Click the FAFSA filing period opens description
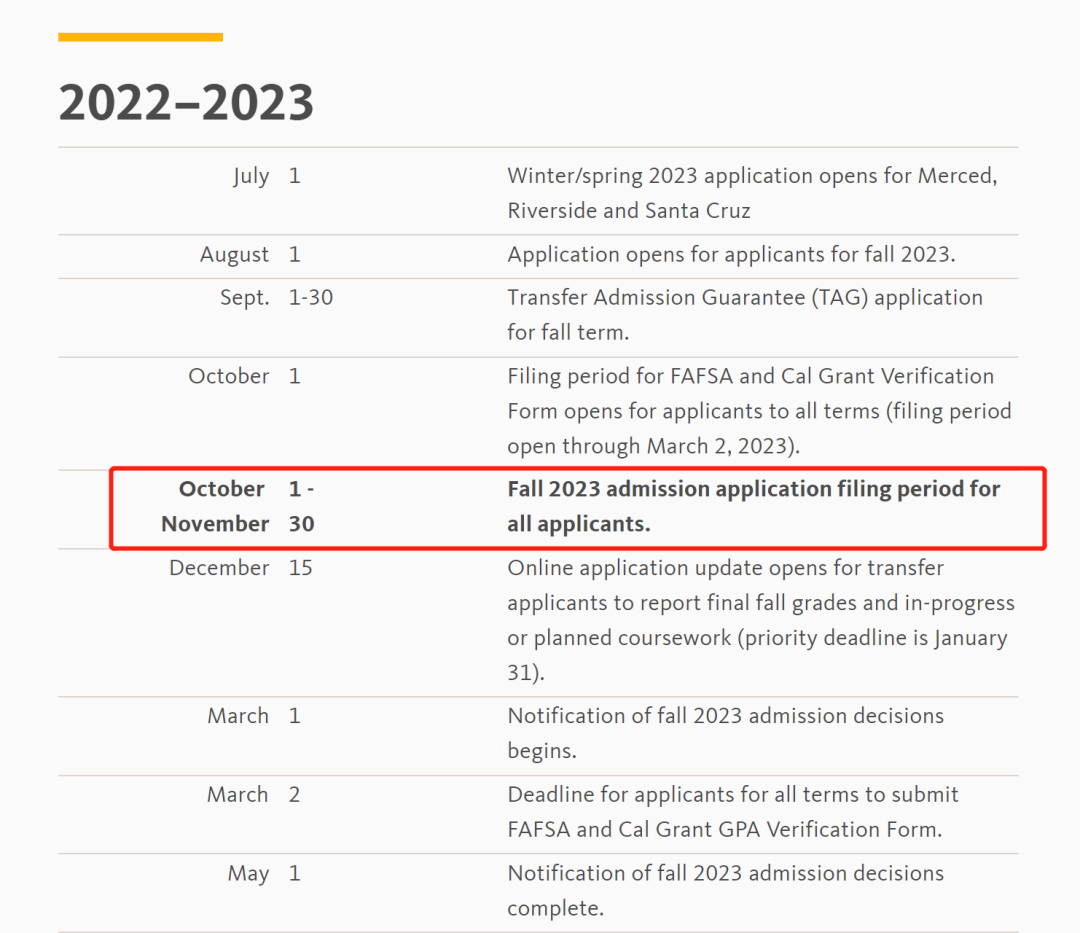The width and height of the screenshot is (1080, 933). [758, 411]
